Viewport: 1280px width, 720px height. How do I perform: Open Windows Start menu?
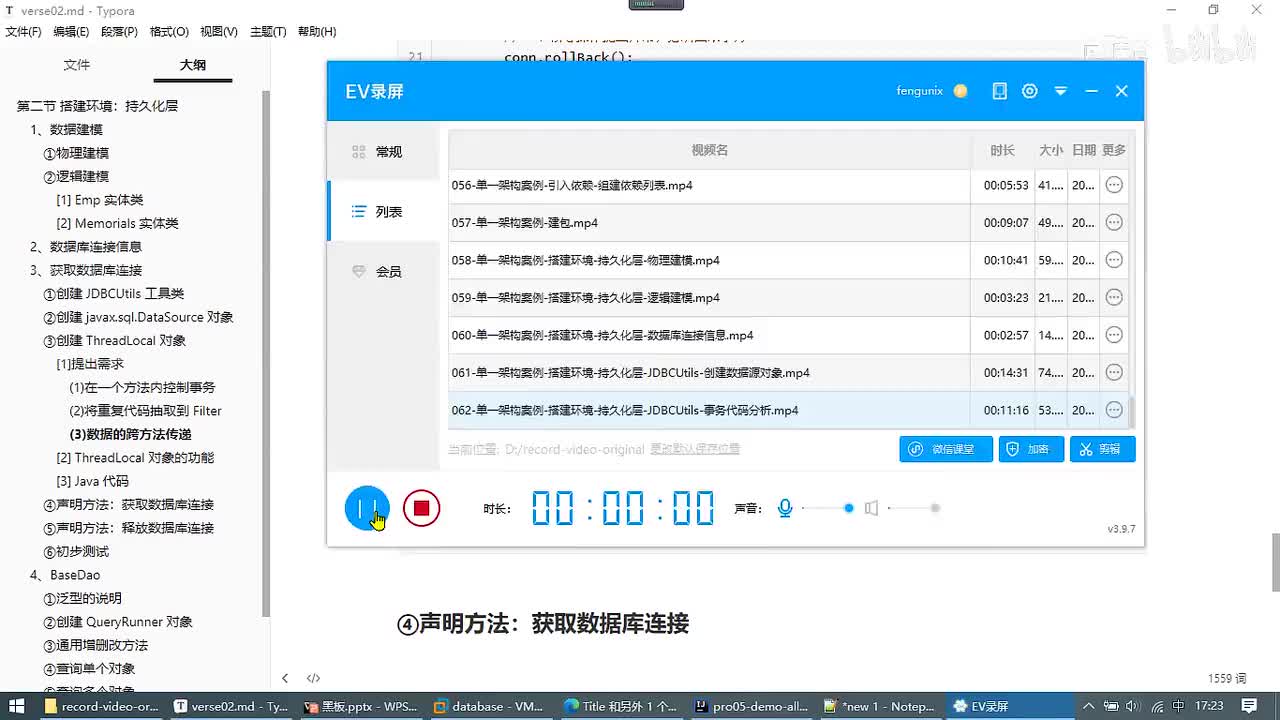[16, 706]
